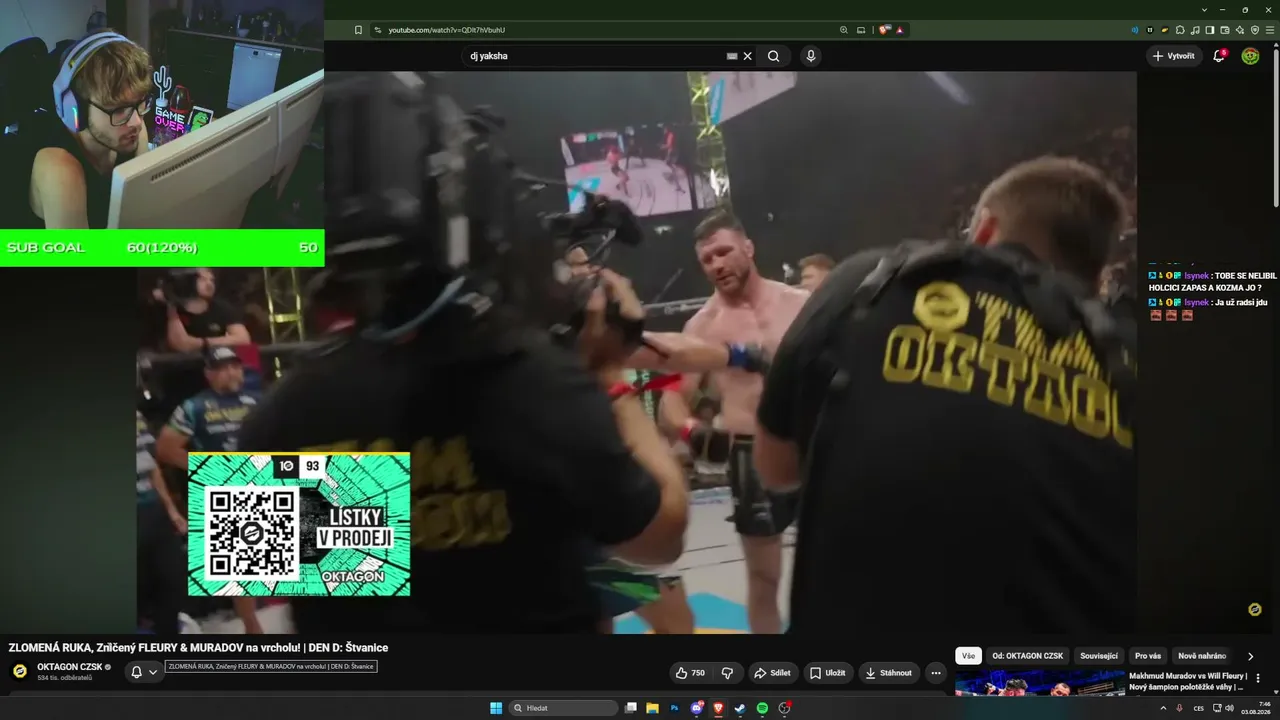The width and height of the screenshot is (1280, 720).
Task: Select the Související chip
Action: (x=1099, y=656)
